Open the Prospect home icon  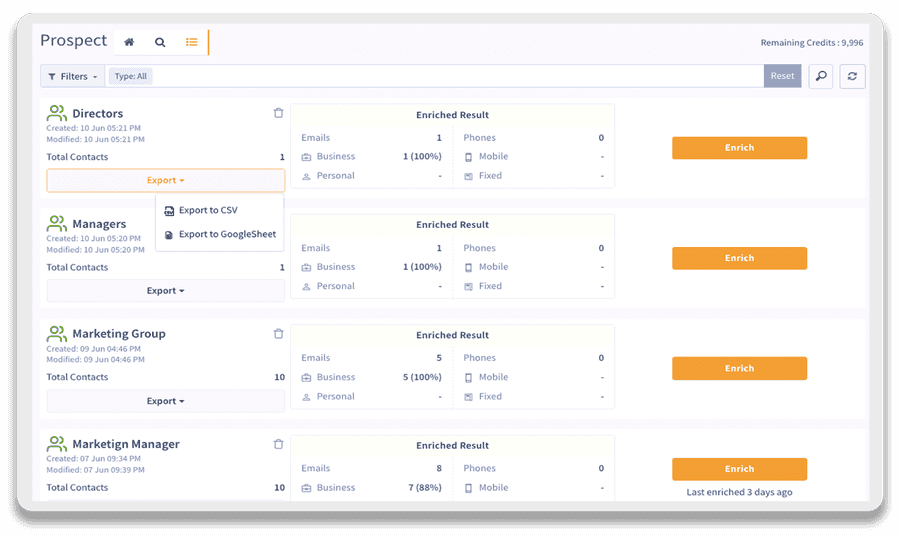coord(129,42)
